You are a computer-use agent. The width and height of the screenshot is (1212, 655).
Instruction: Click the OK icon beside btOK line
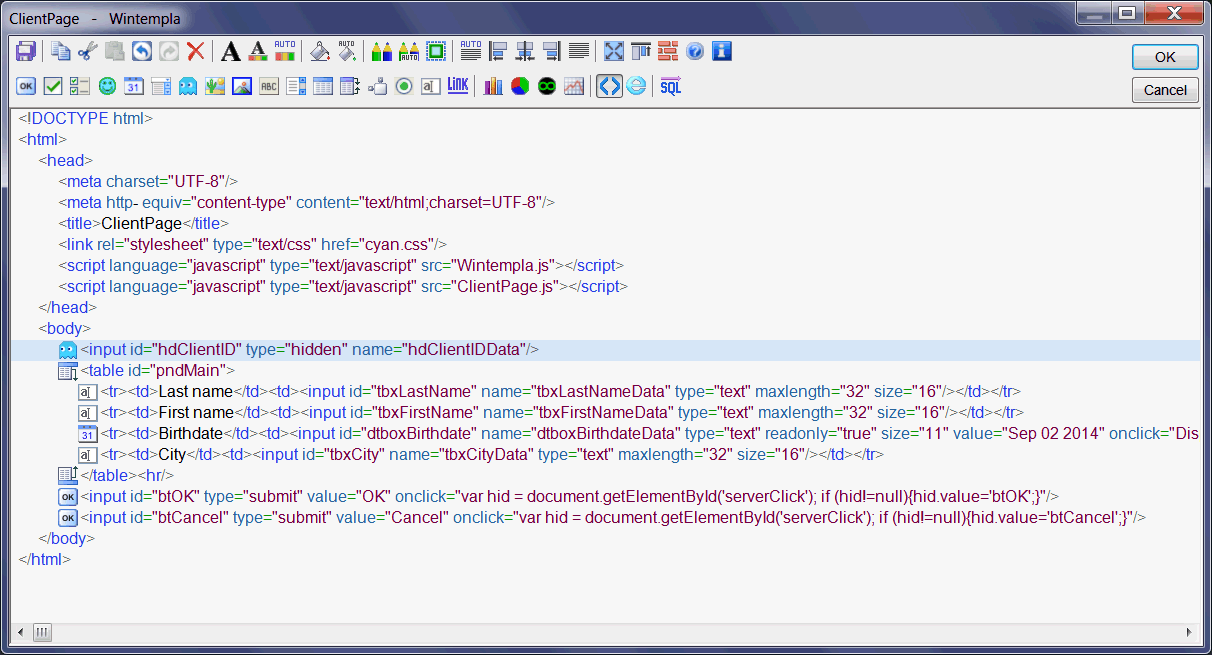67,497
